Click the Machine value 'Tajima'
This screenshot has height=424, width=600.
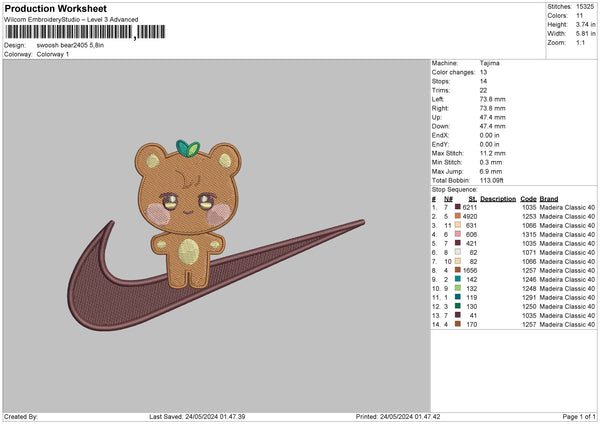[489, 63]
